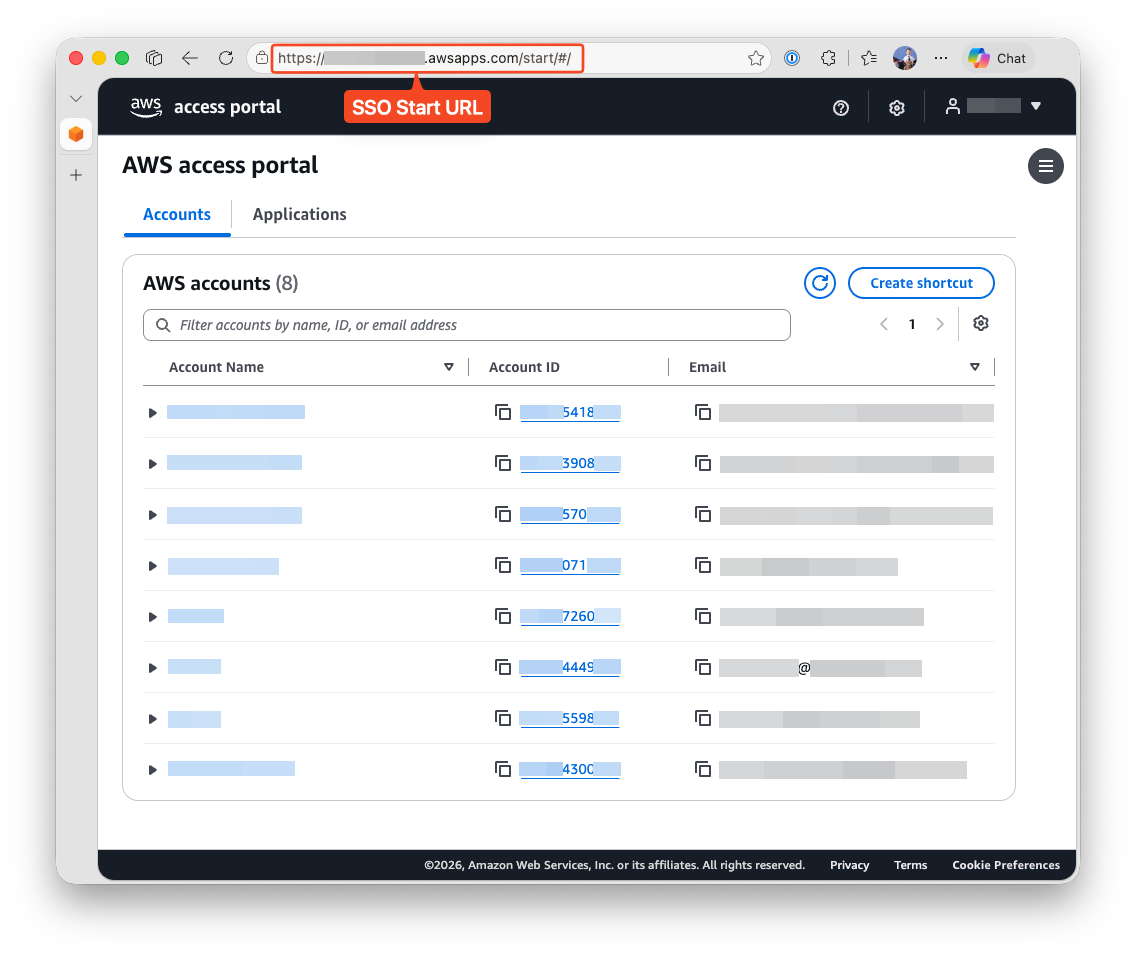Expand the account row with ID 5598
1136x958 pixels.
(x=152, y=719)
